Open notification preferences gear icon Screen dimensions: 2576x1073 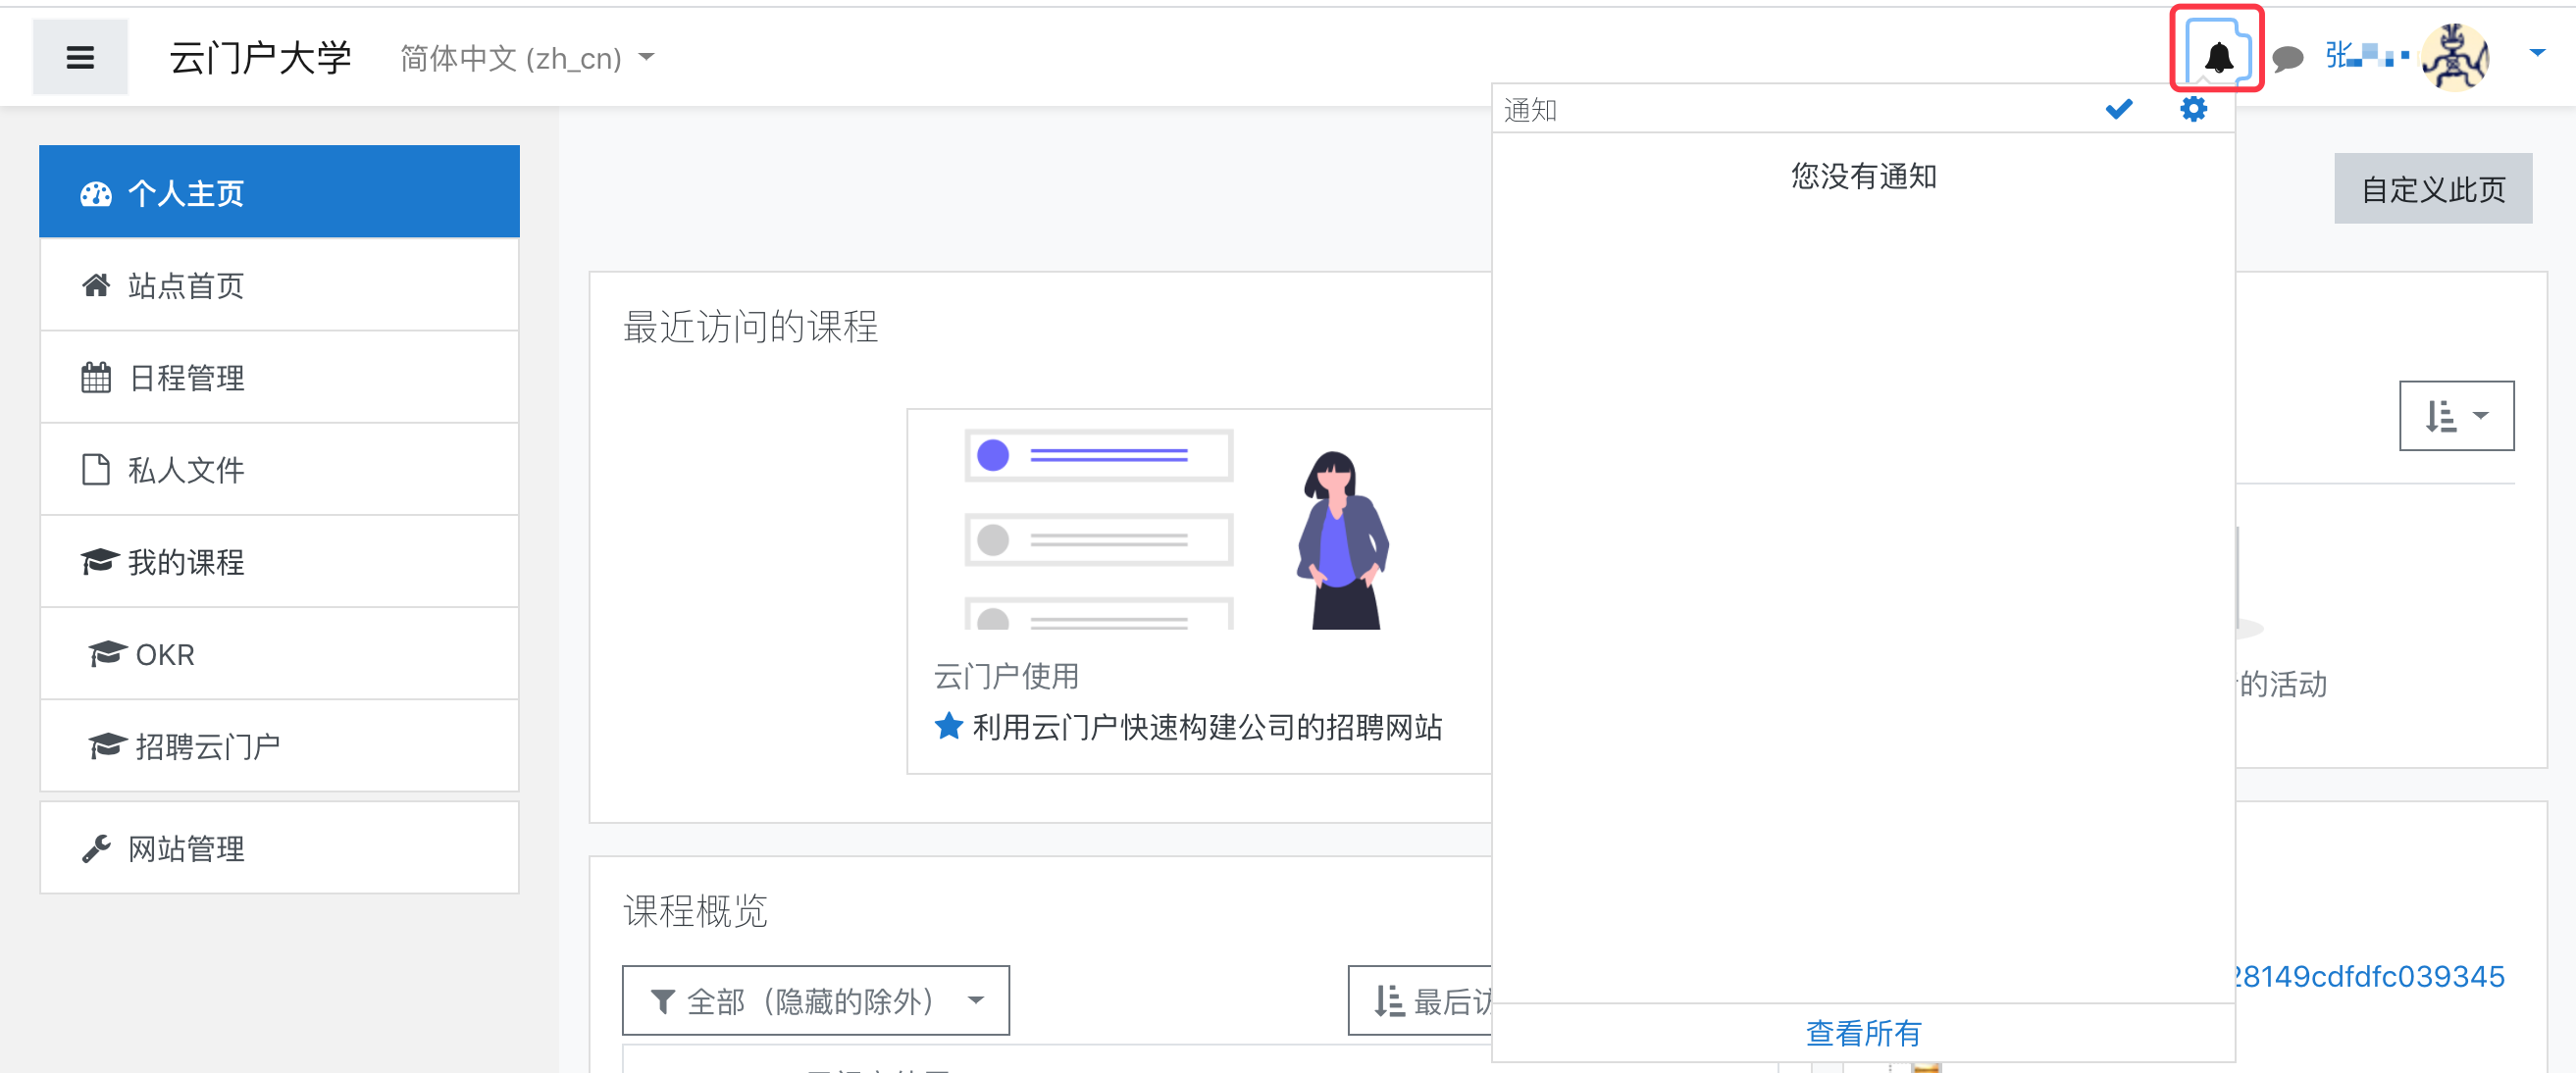pos(2193,108)
